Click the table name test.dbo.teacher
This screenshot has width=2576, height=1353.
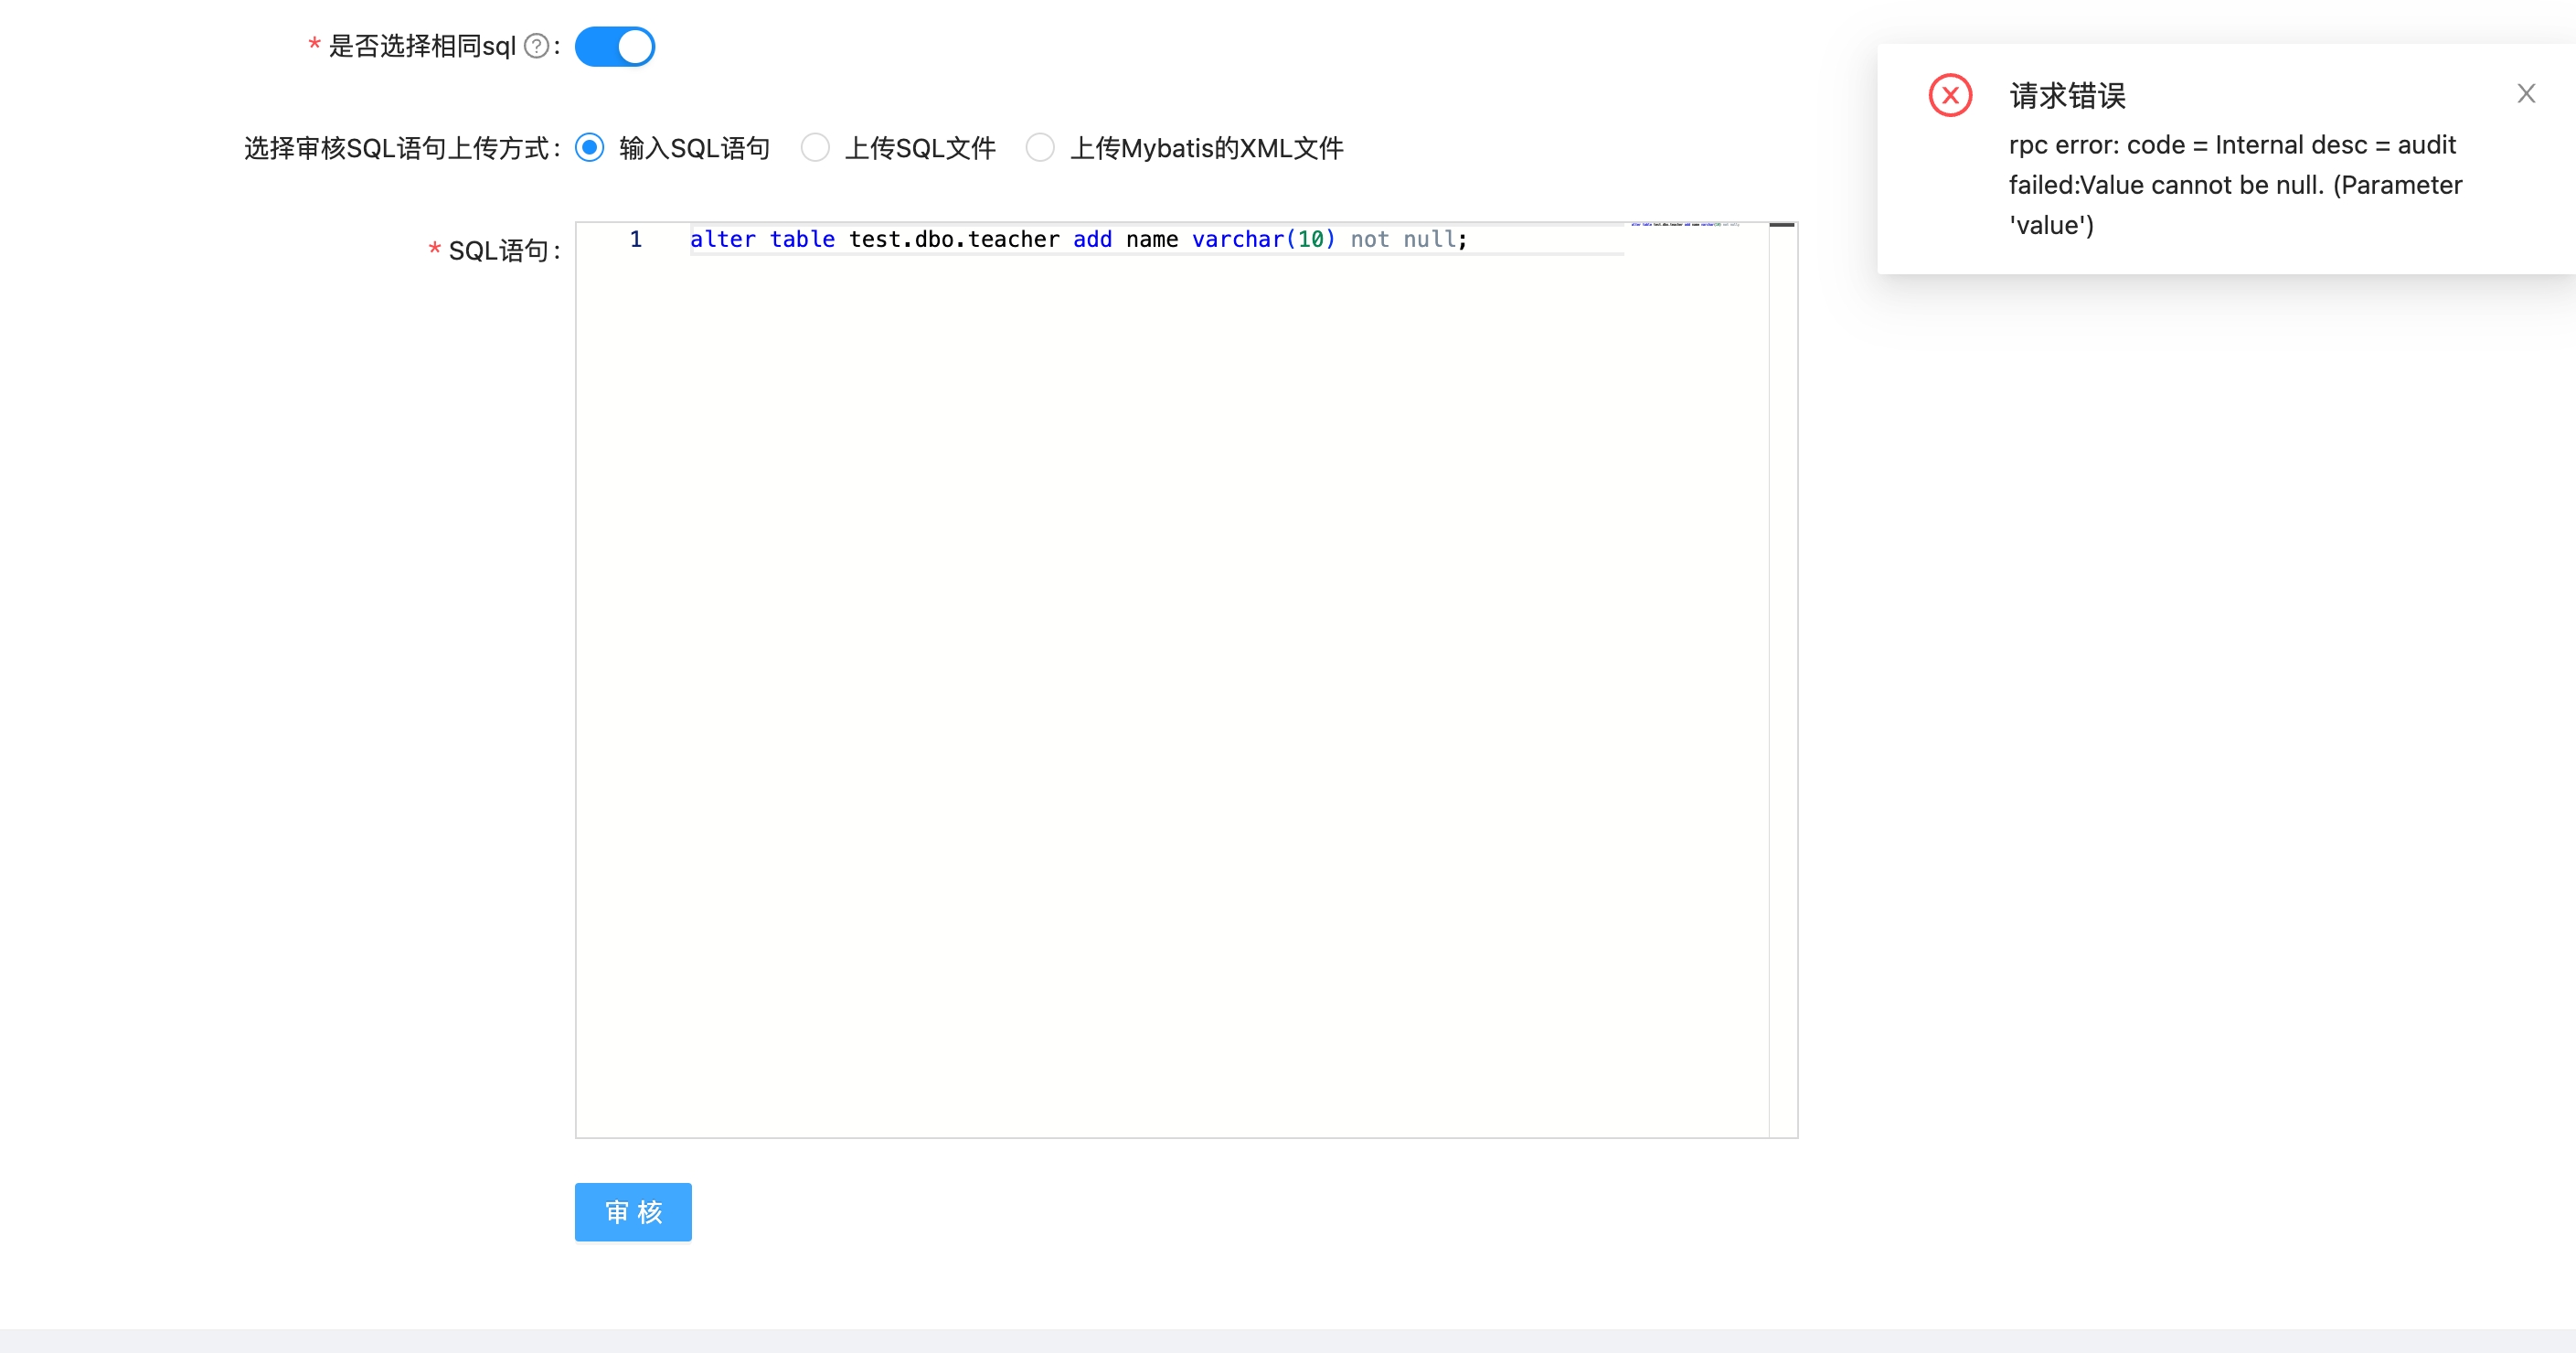(953, 239)
